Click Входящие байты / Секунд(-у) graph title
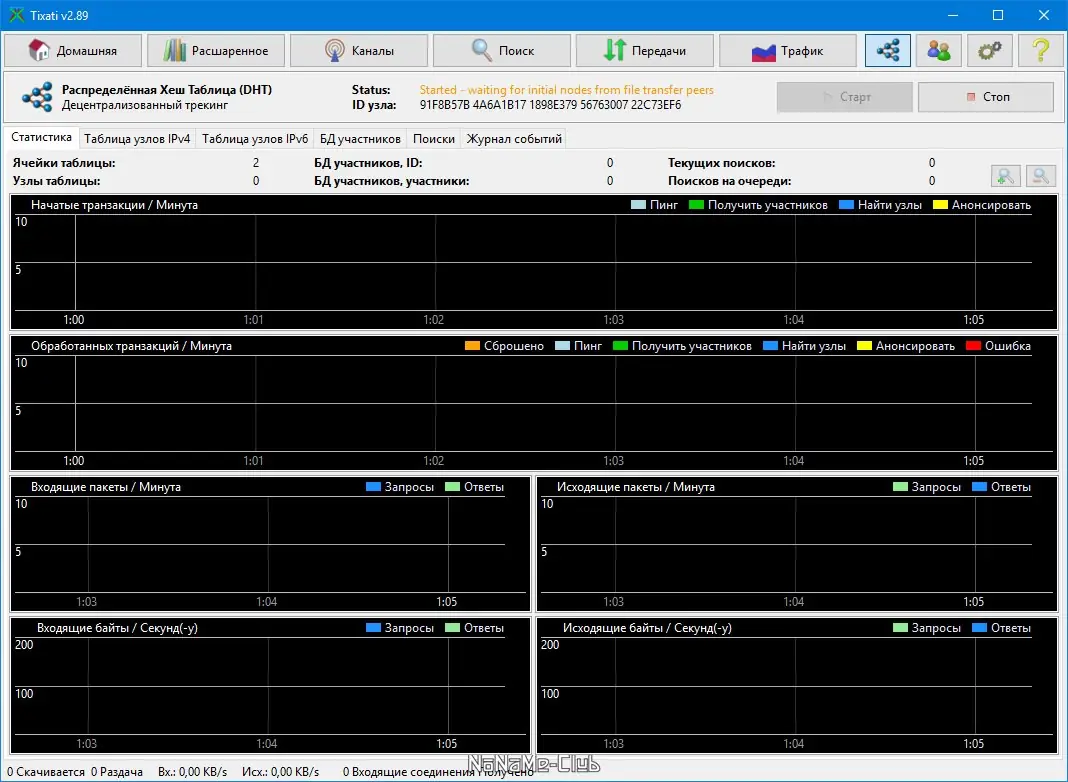 coord(117,628)
